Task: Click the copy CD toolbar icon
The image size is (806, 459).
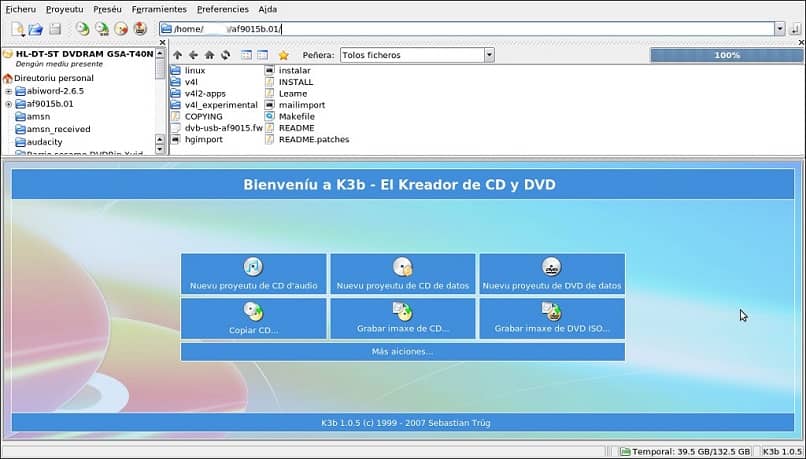Action: [x=82, y=29]
